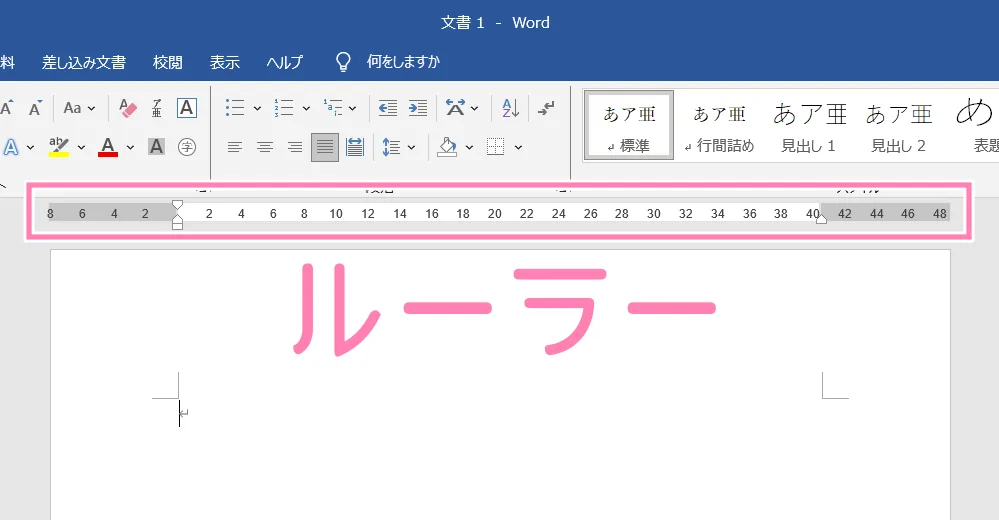Click the phonetic guide ruby icon

point(157,108)
